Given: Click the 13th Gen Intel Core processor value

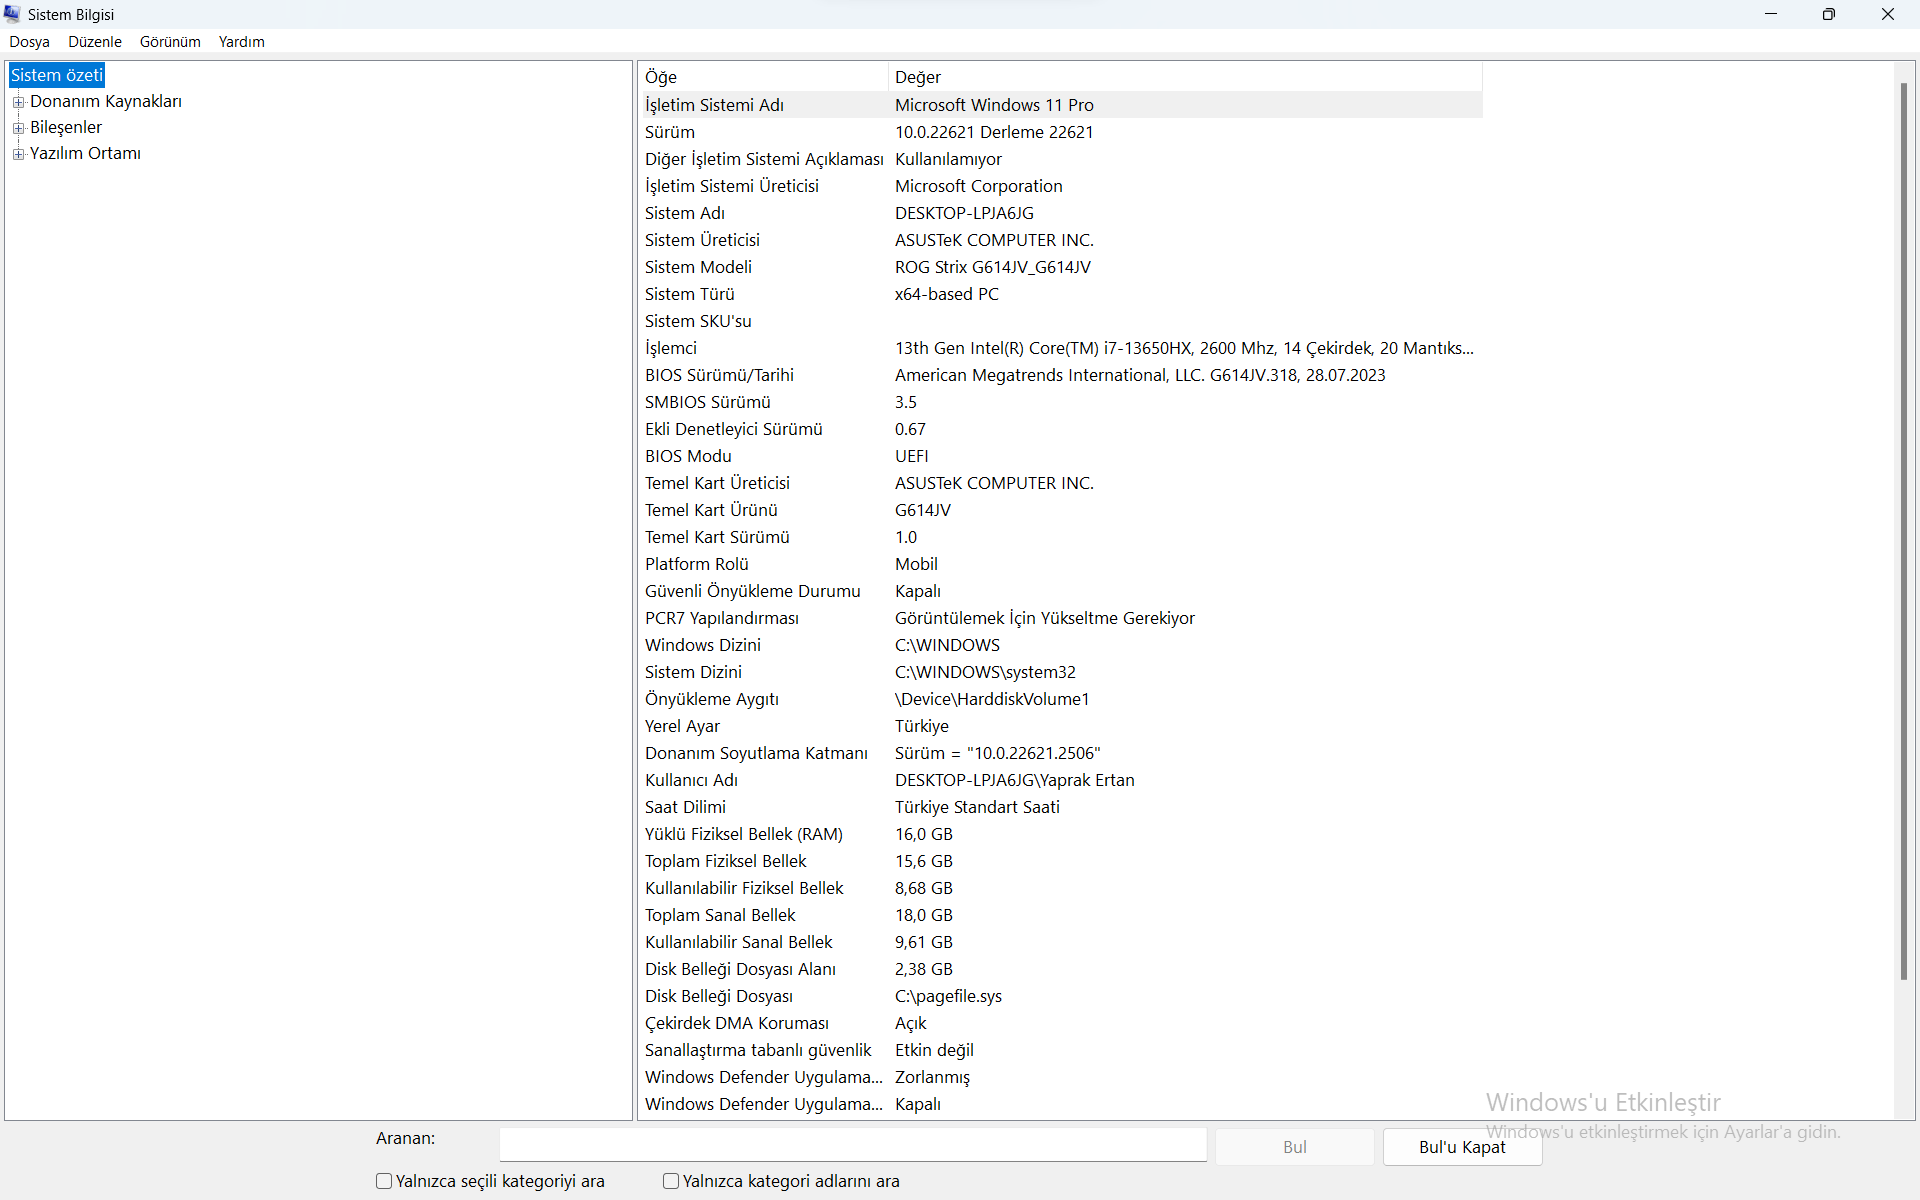Looking at the screenshot, I should pyautogui.click(x=1184, y=348).
